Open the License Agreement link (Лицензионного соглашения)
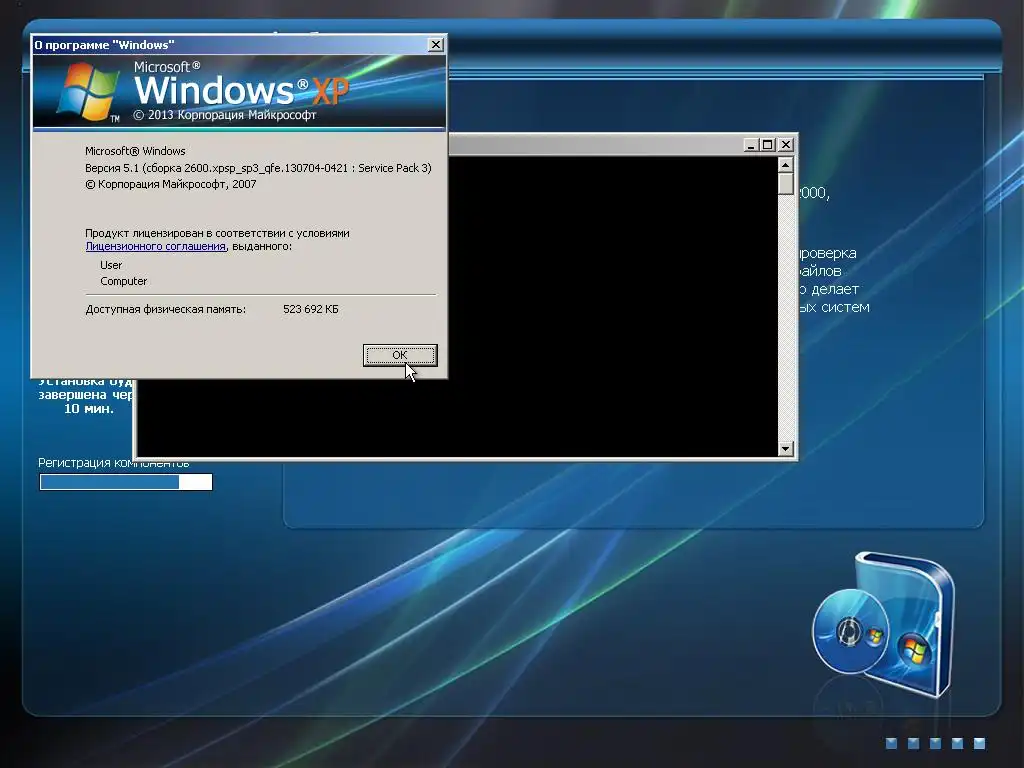 [155, 246]
